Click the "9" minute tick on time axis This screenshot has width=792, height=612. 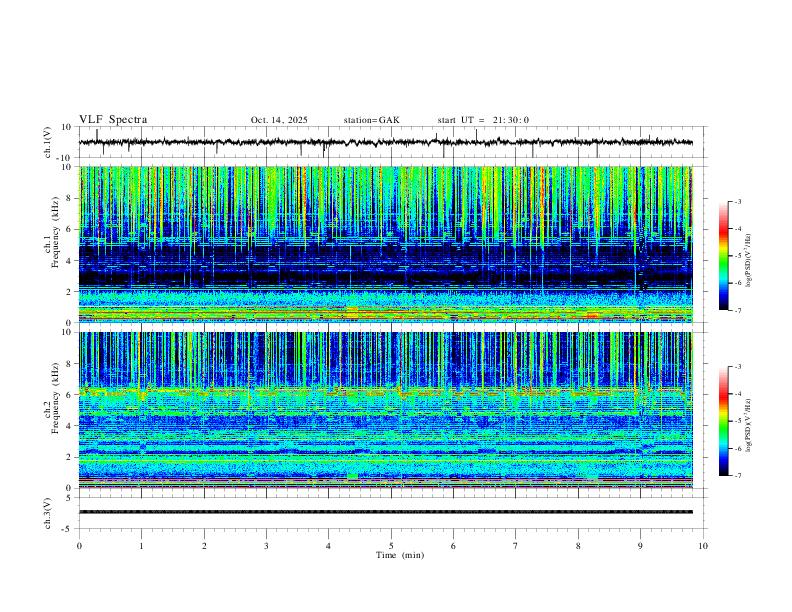640,546
